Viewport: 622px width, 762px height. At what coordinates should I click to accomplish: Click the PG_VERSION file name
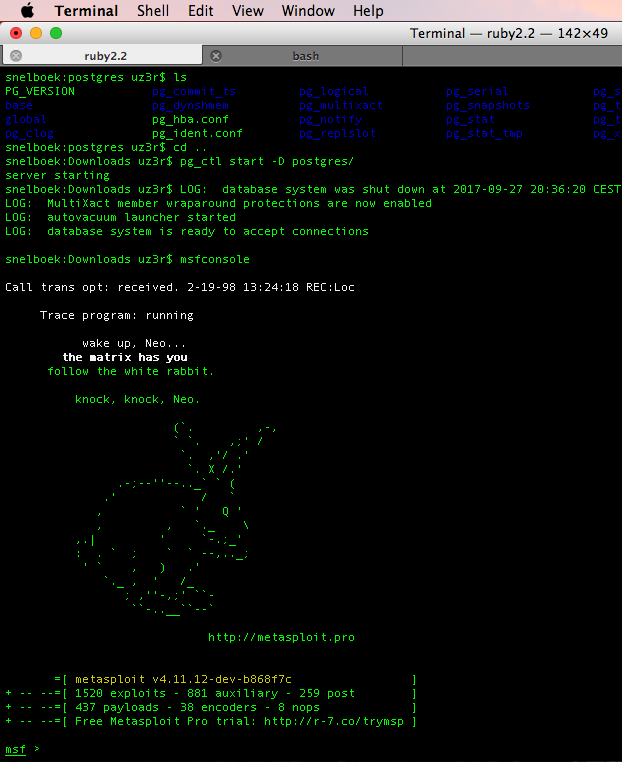pyautogui.click(x=40, y=91)
